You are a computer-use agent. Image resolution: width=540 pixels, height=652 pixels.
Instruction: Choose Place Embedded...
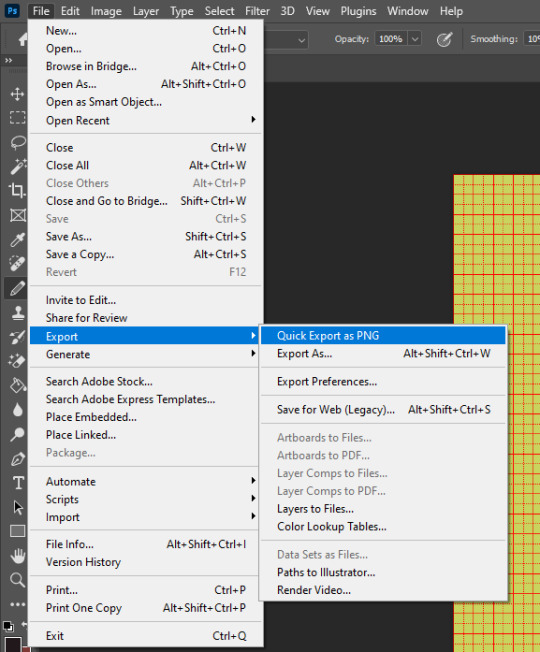[145, 417]
